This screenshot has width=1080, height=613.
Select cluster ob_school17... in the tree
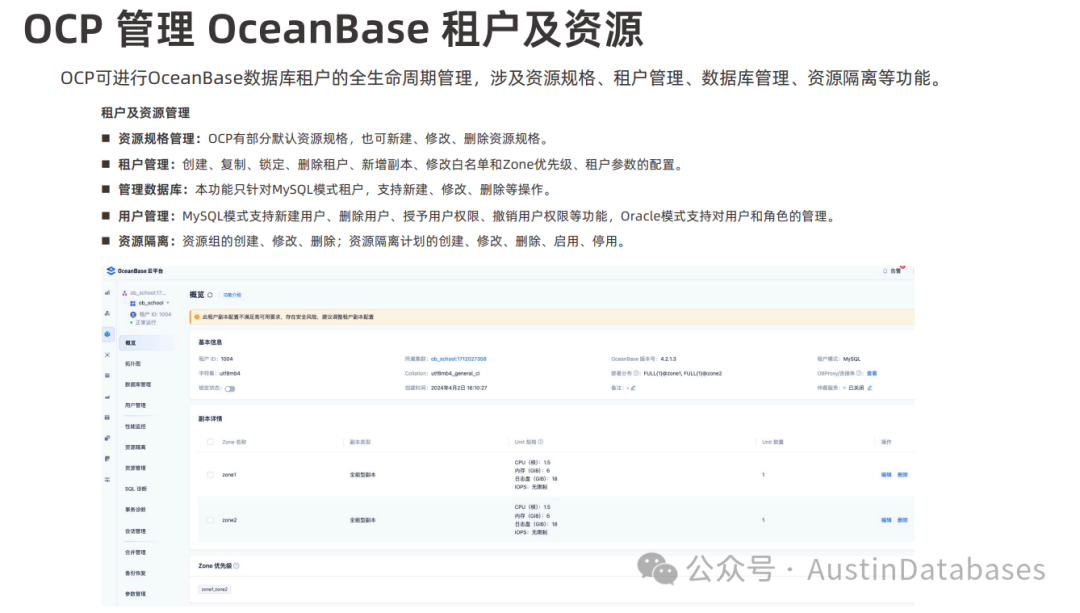[x=147, y=293]
